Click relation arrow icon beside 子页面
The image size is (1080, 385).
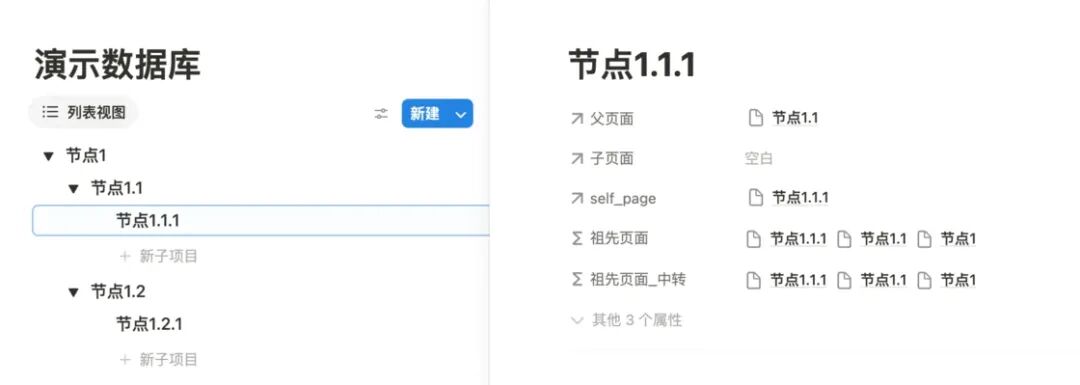click(x=577, y=158)
